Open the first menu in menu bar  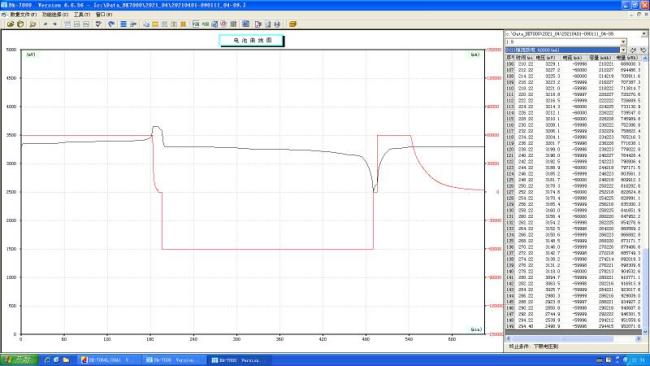pos(23,15)
